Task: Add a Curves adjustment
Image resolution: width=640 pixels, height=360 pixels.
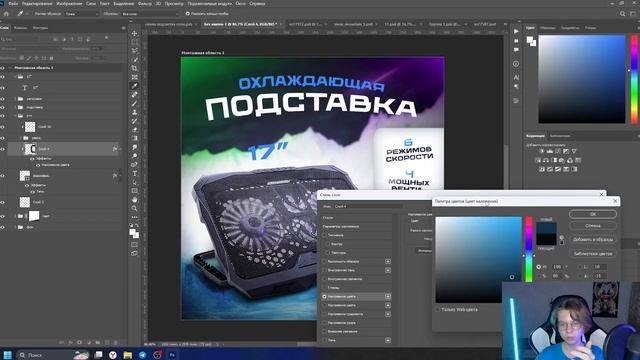Action: (558, 151)
